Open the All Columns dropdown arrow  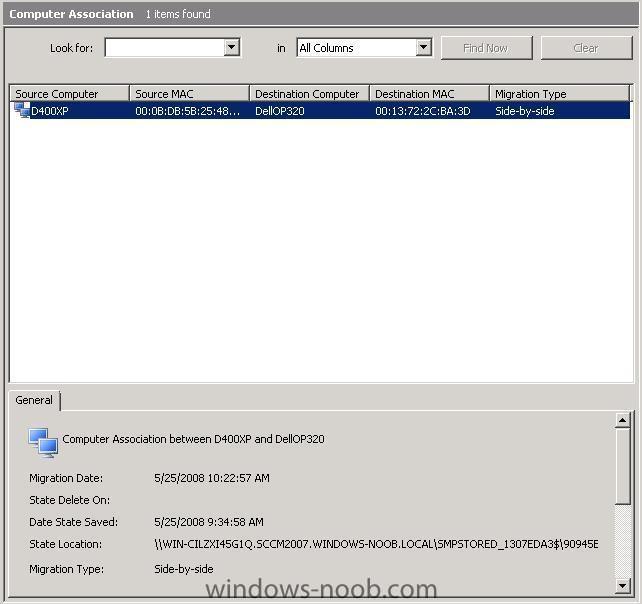point(424,48)
